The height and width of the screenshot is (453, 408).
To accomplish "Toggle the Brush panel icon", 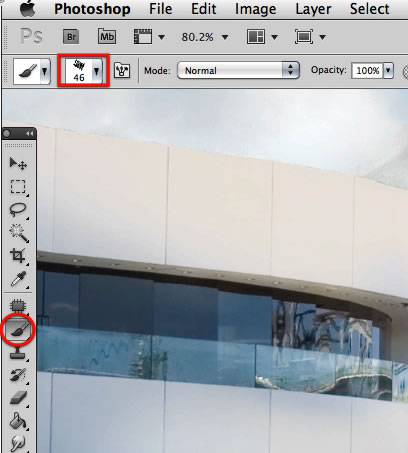I will (122, 71).
